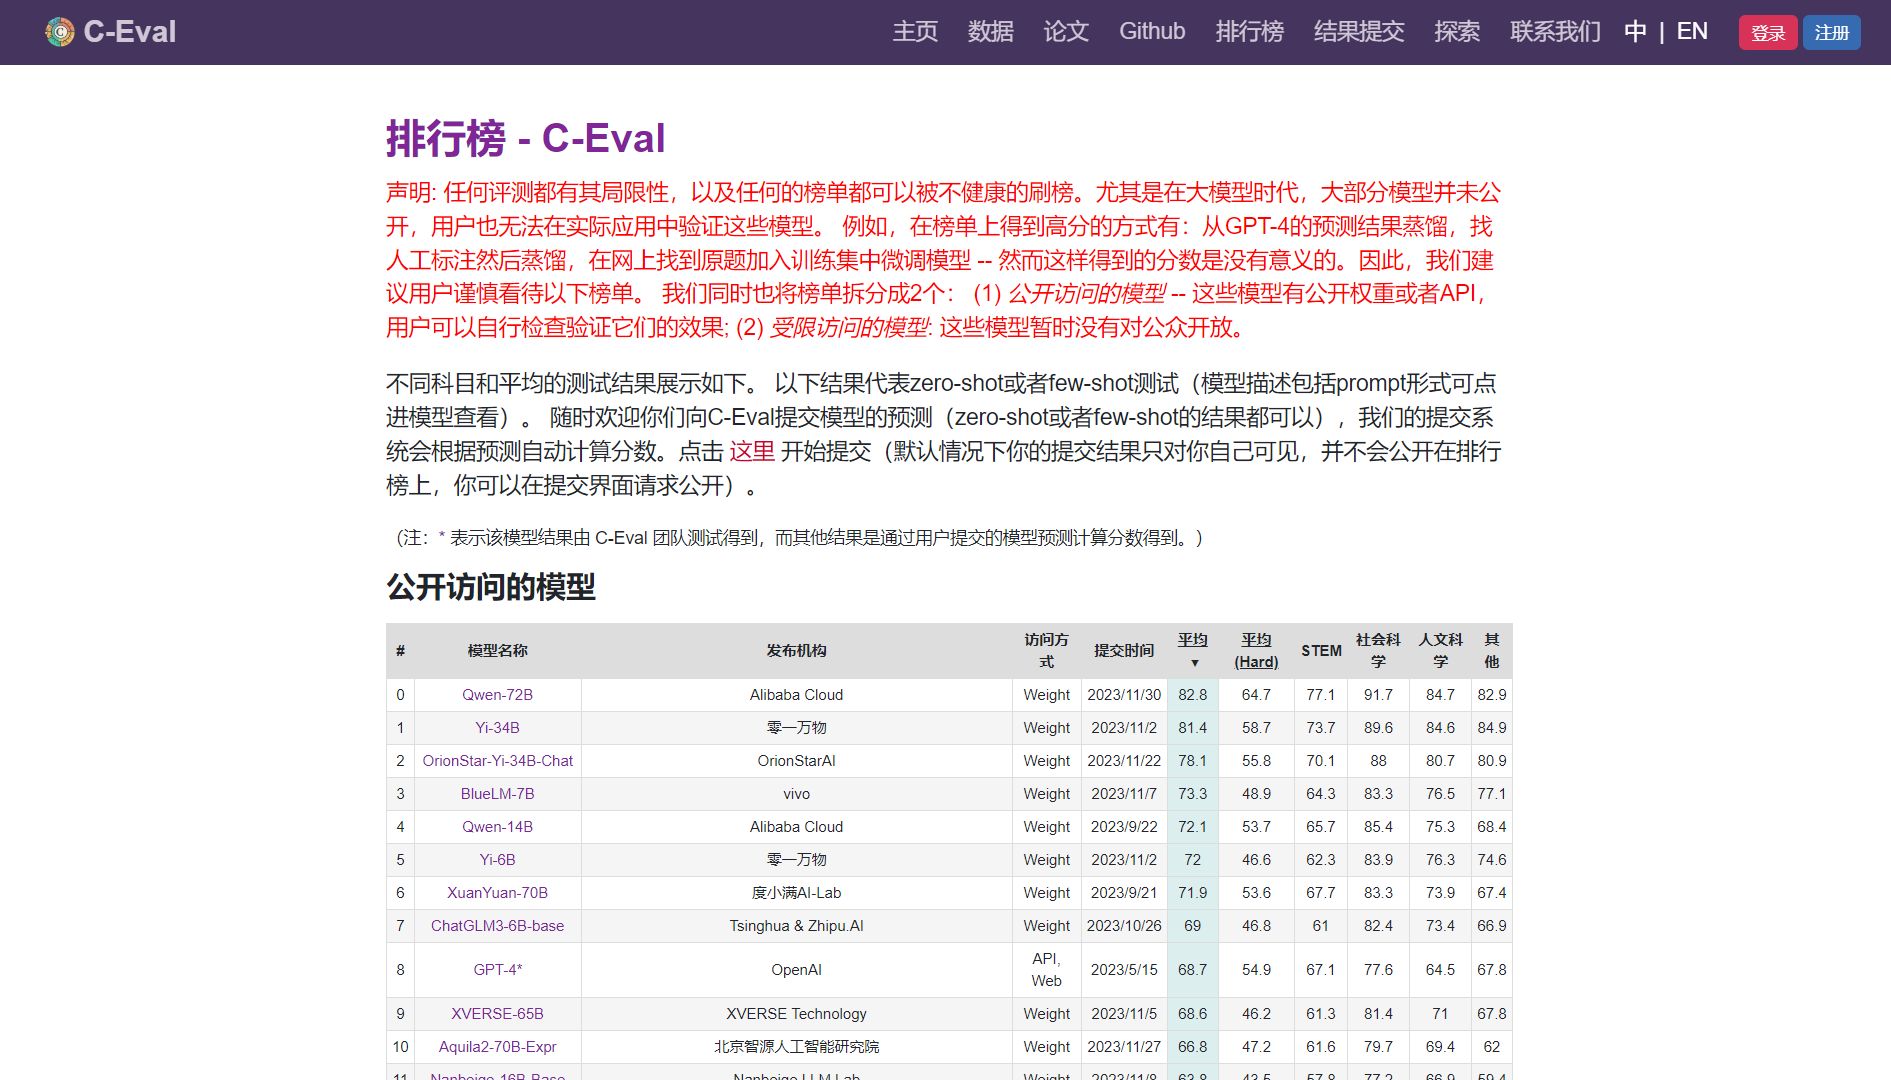The width and height of the screenshot is (1891, 1080).
Task: Select the 64.7 hard average cell
Action: (x=1256, y=695)
